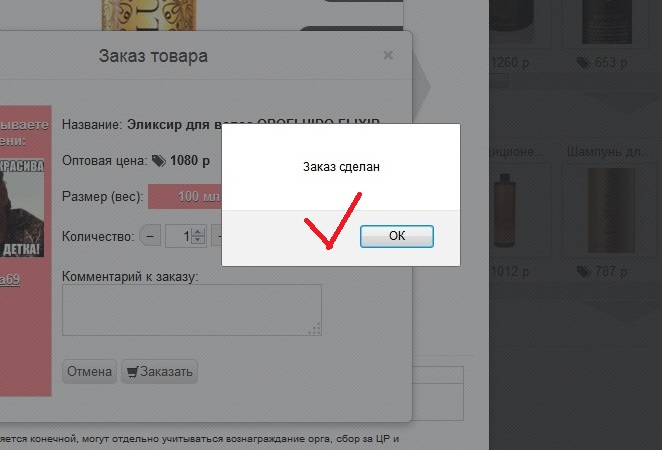Close the Заказ товара dialog with X

388,55
